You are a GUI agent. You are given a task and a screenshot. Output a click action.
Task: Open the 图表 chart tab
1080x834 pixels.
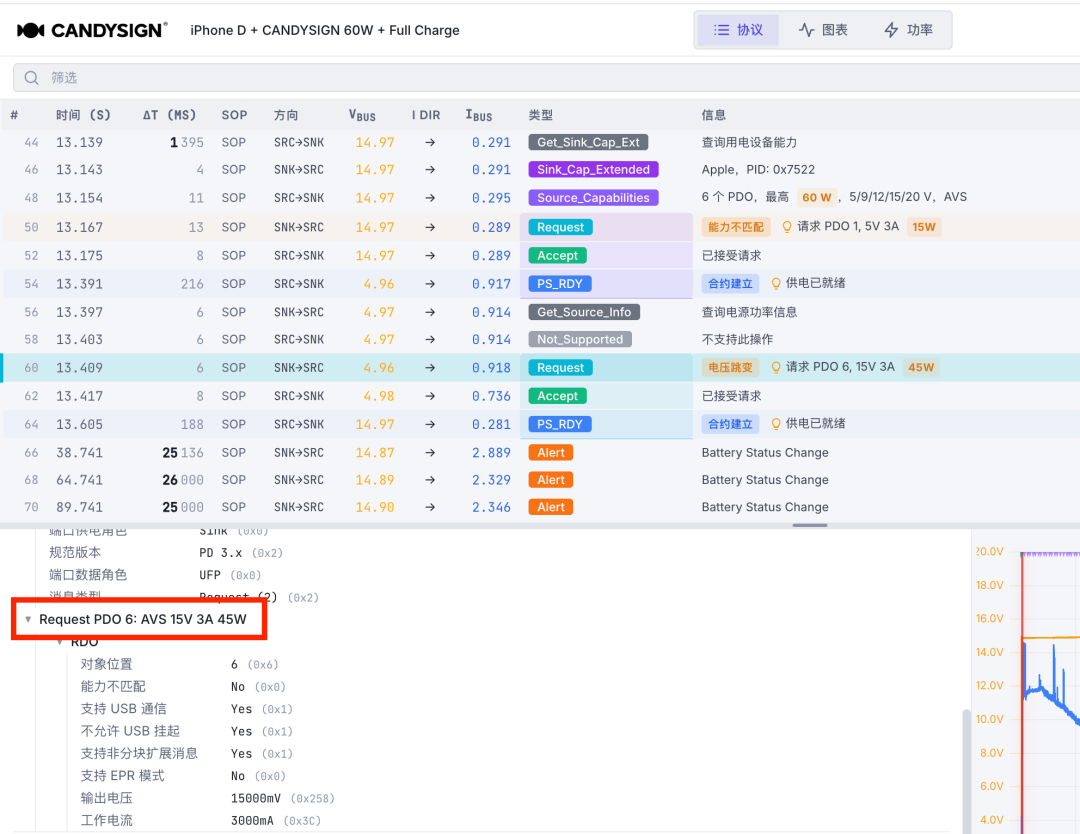[823, 30]
